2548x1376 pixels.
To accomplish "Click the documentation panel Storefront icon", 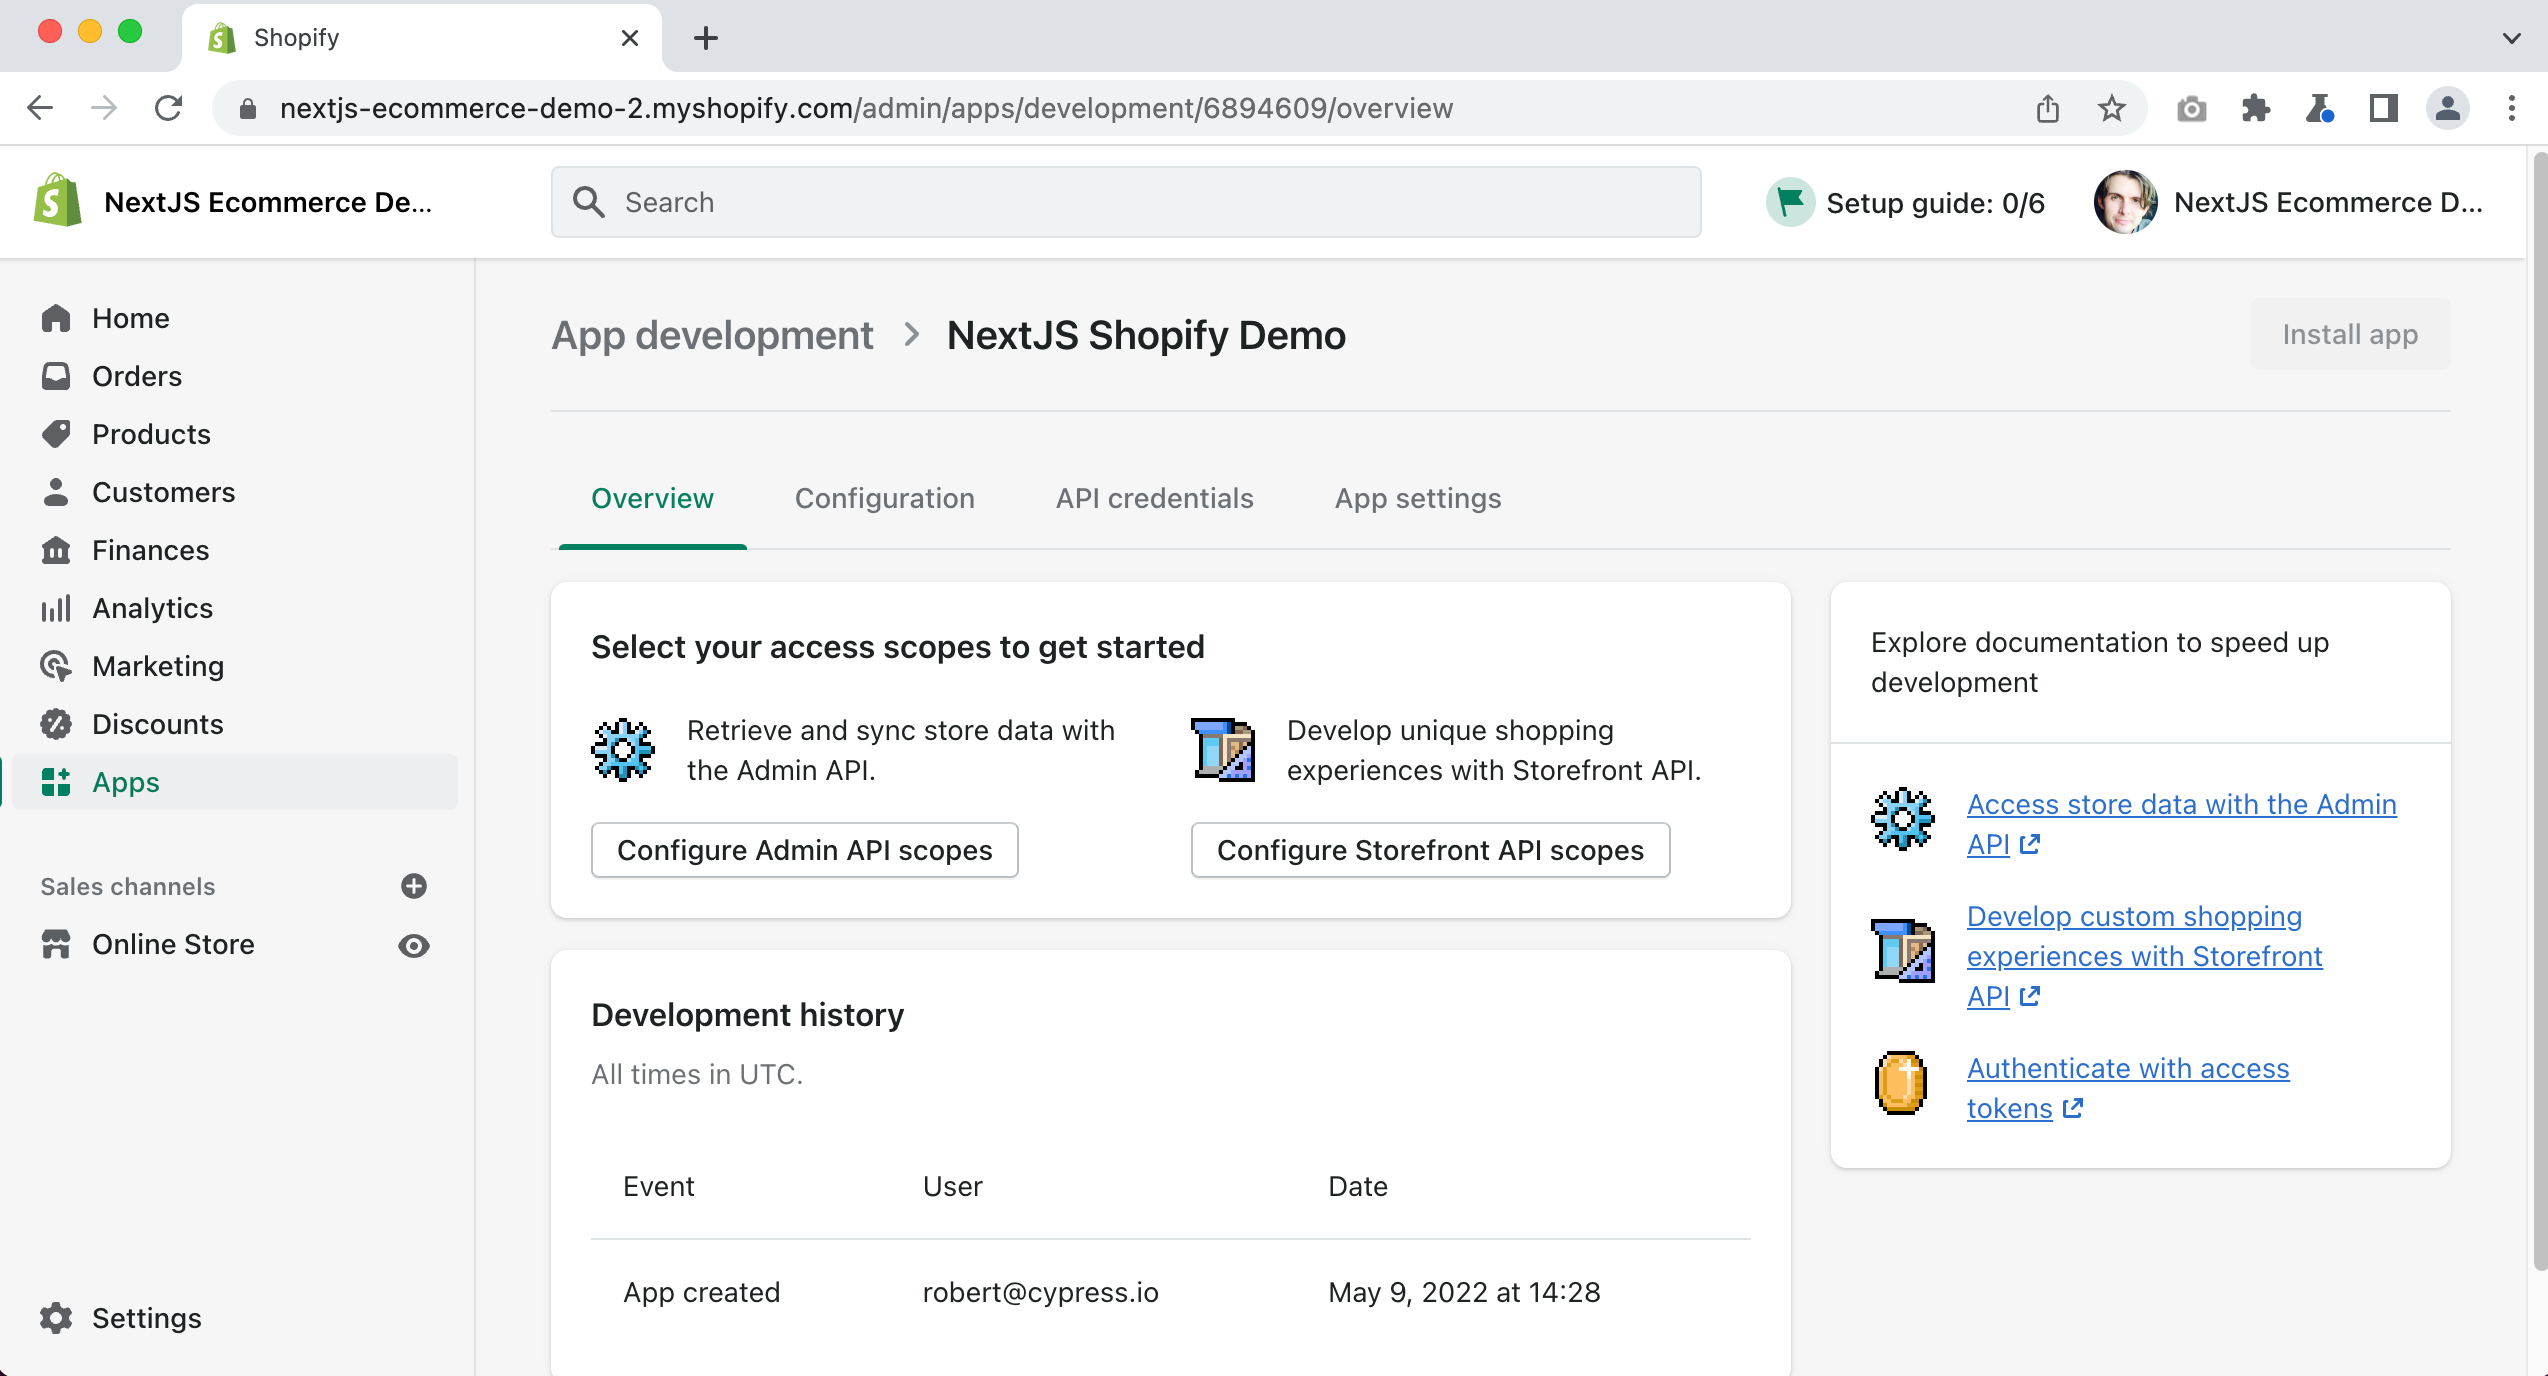I will coord(1902,951).
